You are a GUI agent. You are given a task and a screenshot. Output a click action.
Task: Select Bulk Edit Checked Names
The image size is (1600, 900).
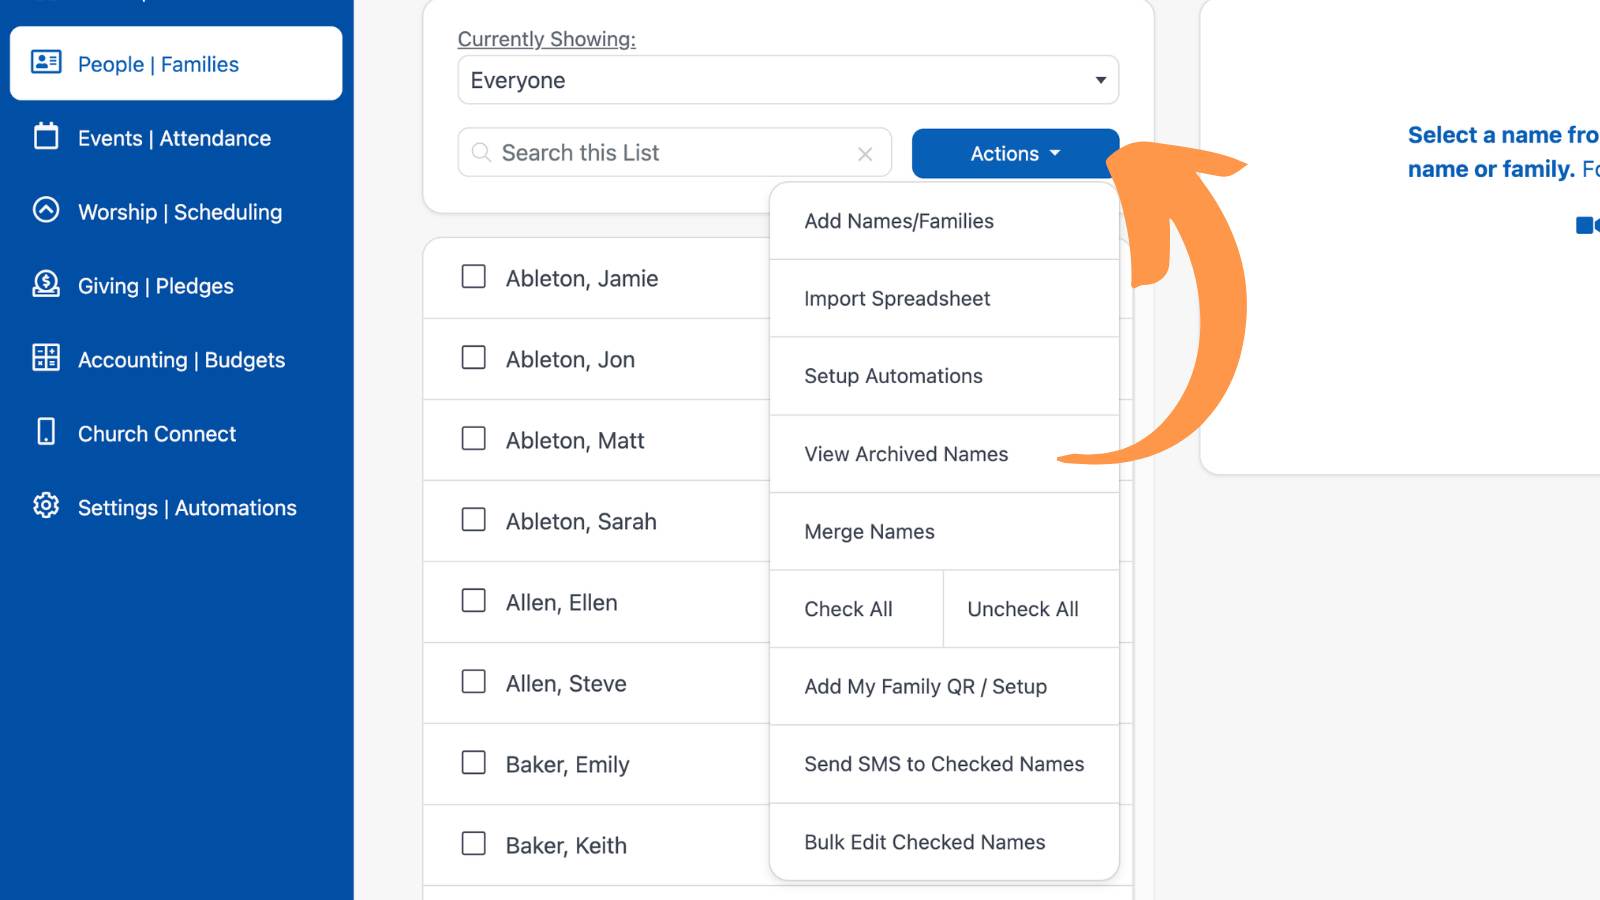(944, 842)
